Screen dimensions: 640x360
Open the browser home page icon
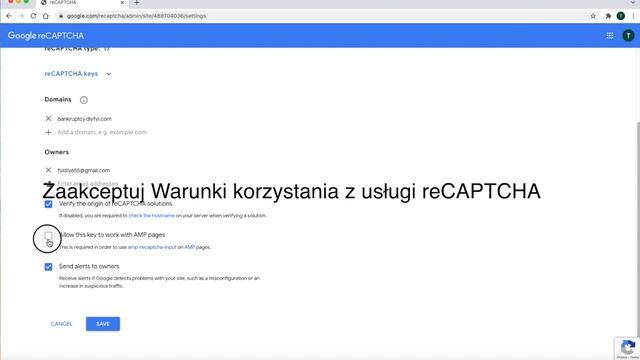(x=46, y=16)
